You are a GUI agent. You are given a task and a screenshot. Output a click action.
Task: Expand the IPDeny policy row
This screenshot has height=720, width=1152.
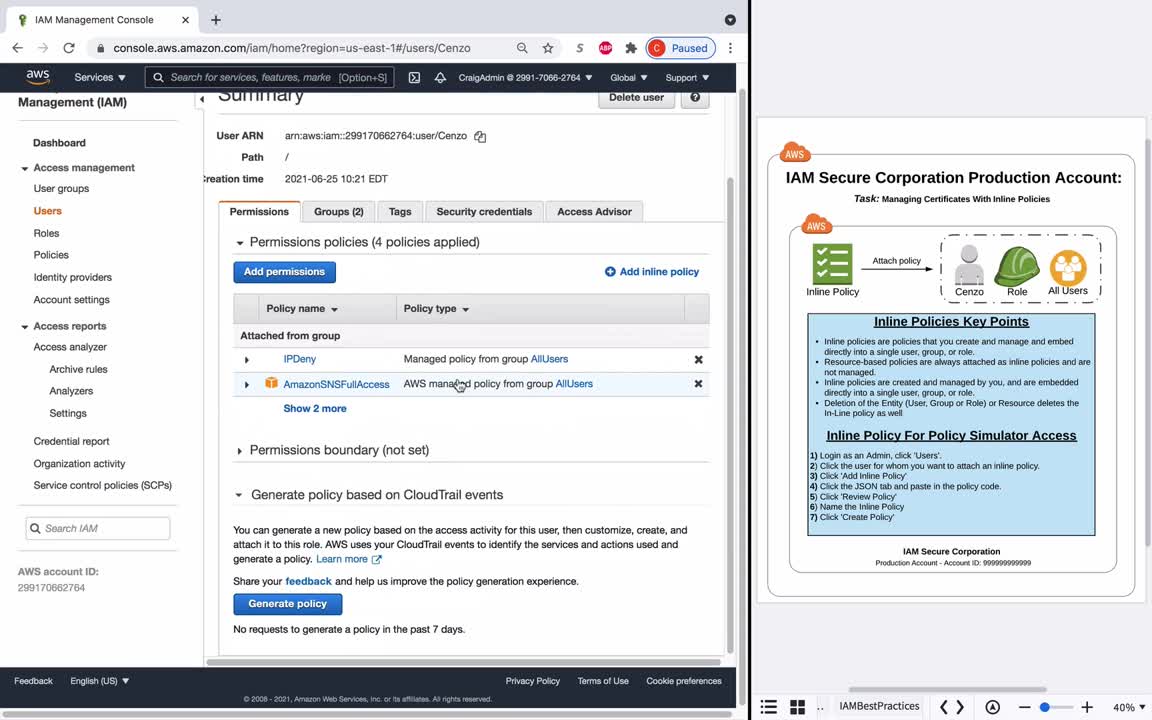pos(247,360)
